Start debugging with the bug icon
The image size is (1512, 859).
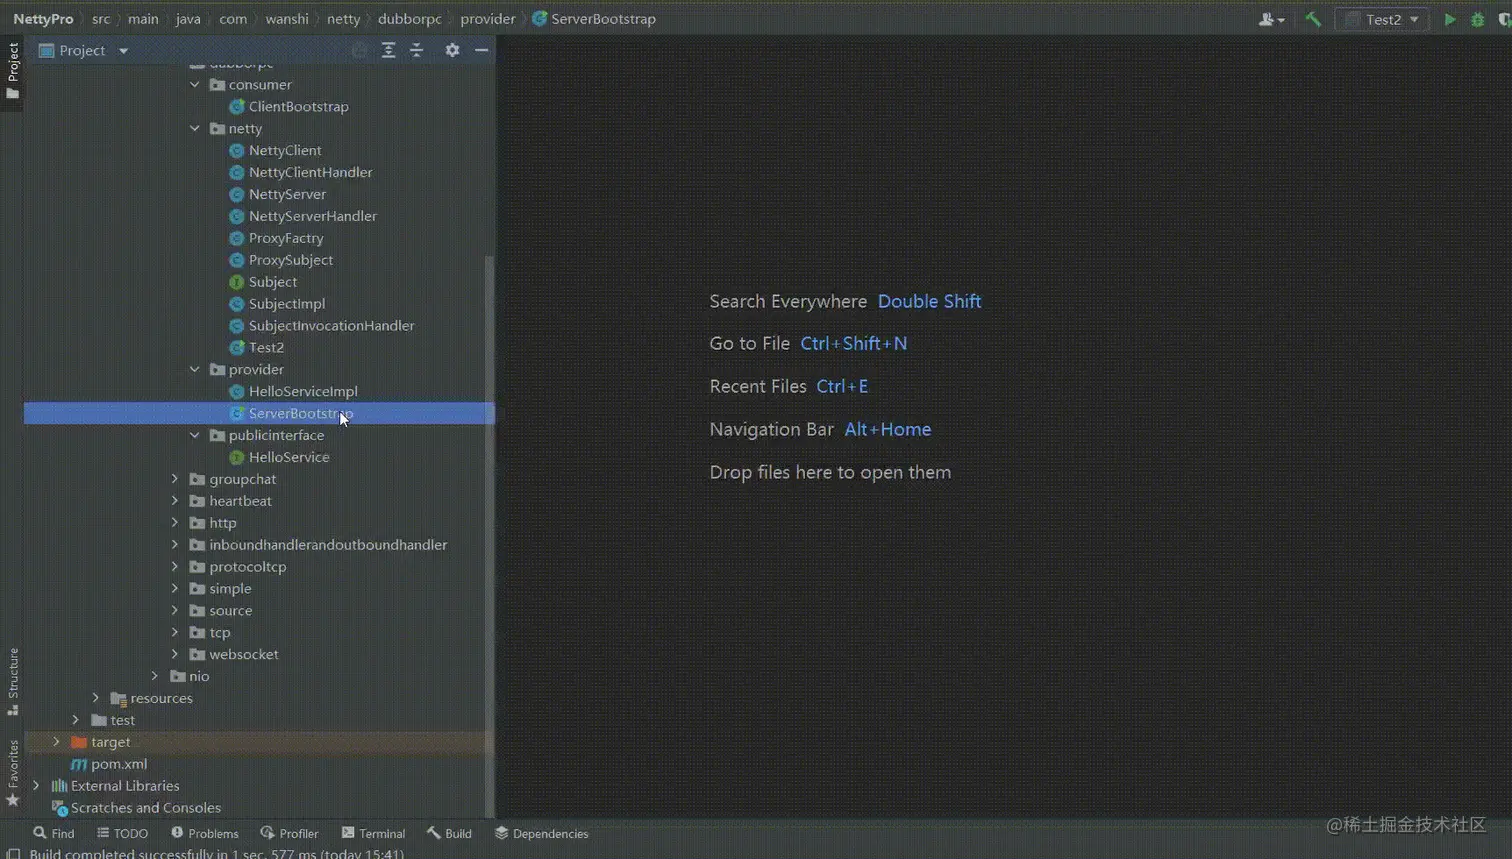[1477, 19]
